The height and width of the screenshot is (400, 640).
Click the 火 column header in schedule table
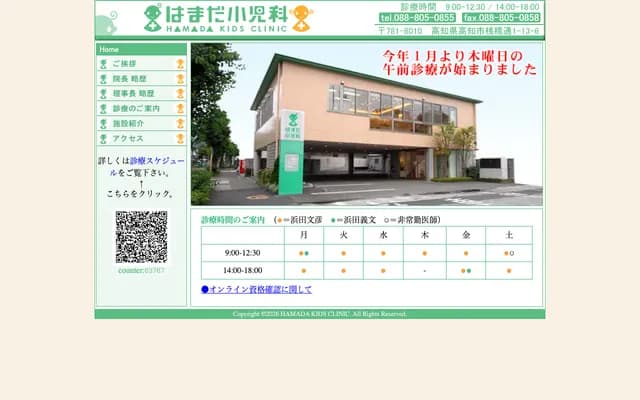343,235
